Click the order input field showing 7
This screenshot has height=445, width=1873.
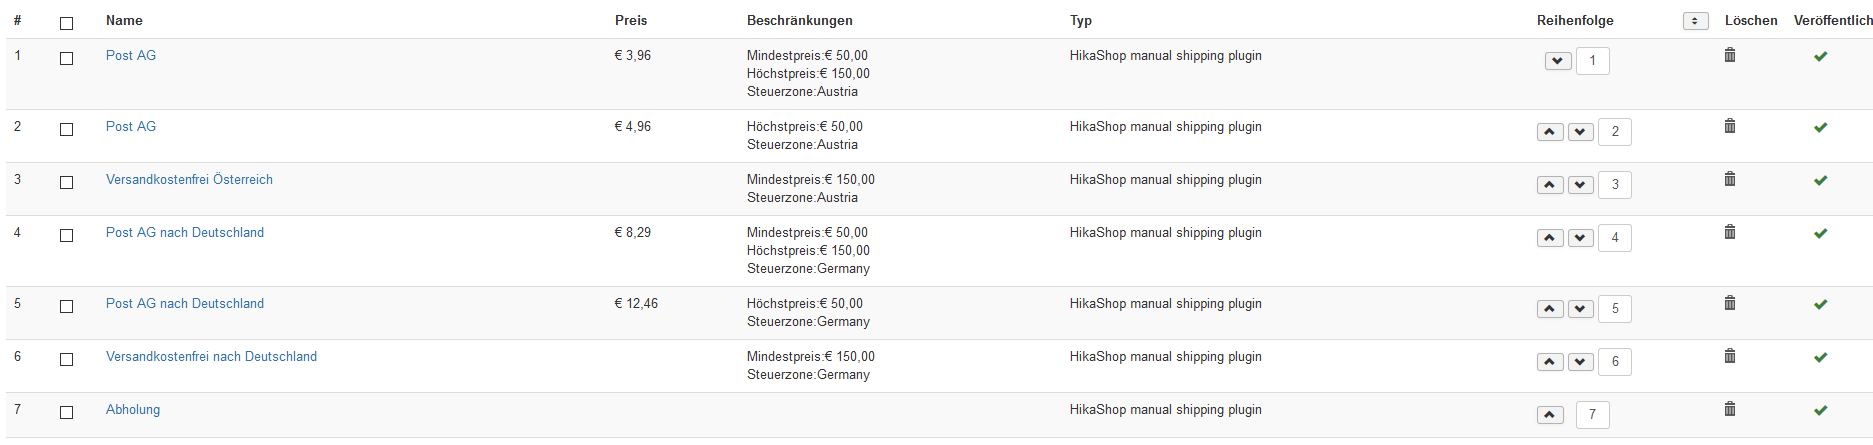1592,415
